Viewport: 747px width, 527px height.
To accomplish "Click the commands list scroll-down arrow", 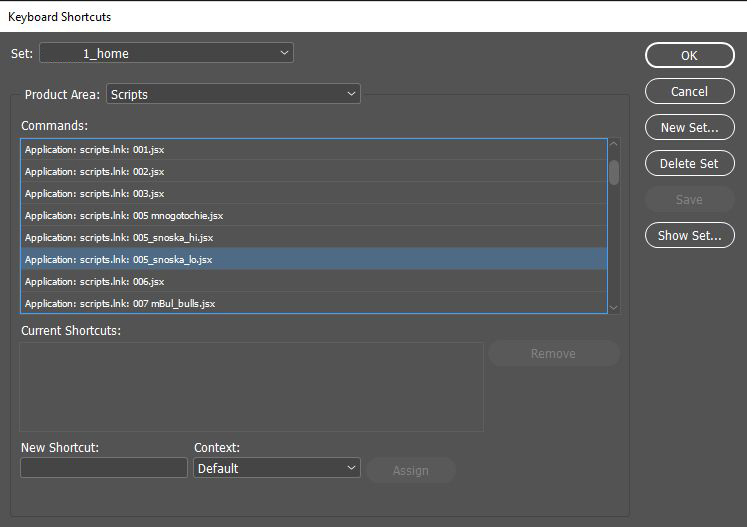I will [614, 308].
